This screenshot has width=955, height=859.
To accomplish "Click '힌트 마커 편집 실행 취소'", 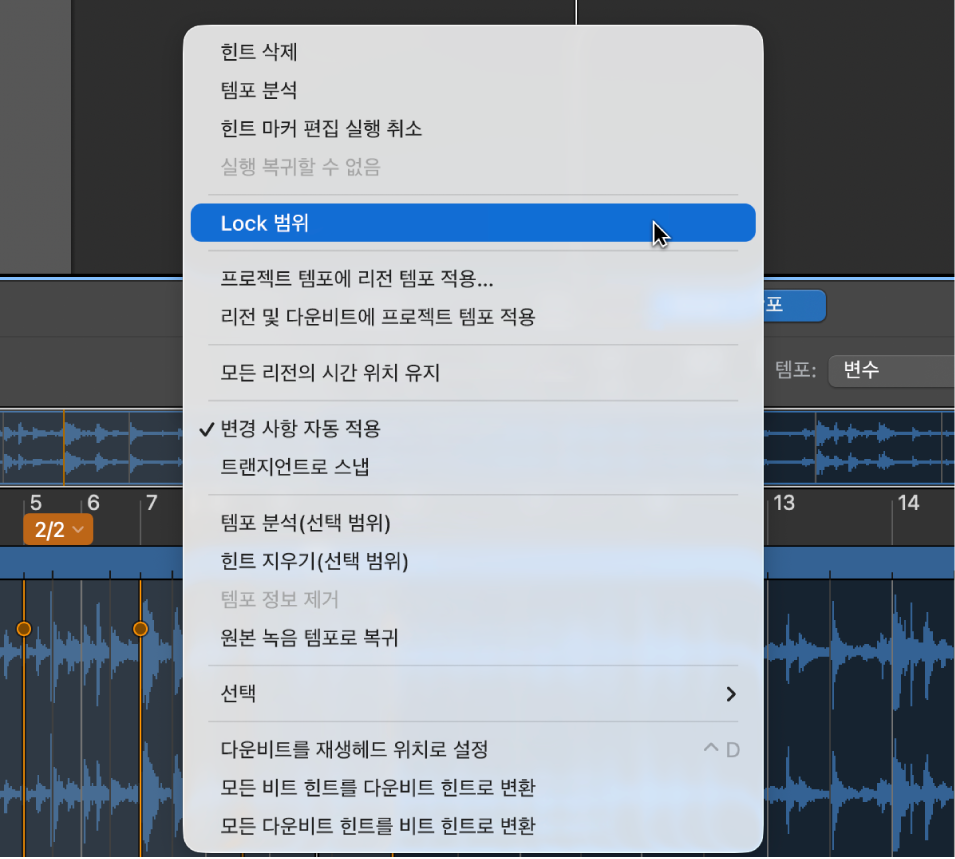I will [x=473, y=129].
